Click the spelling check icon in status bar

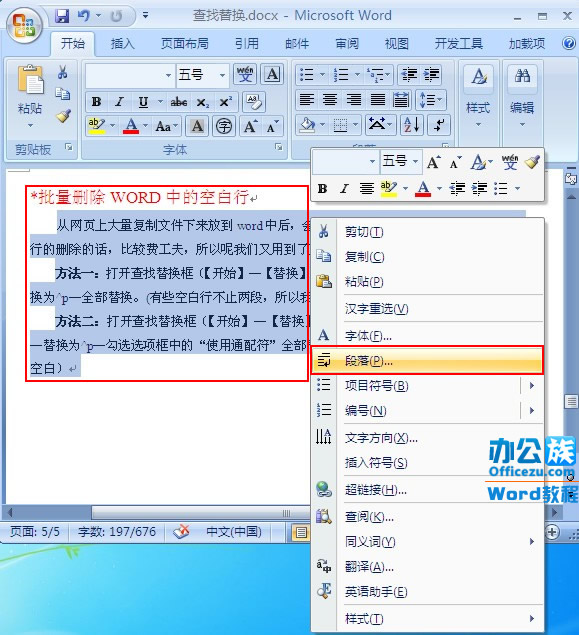[181, 531]
